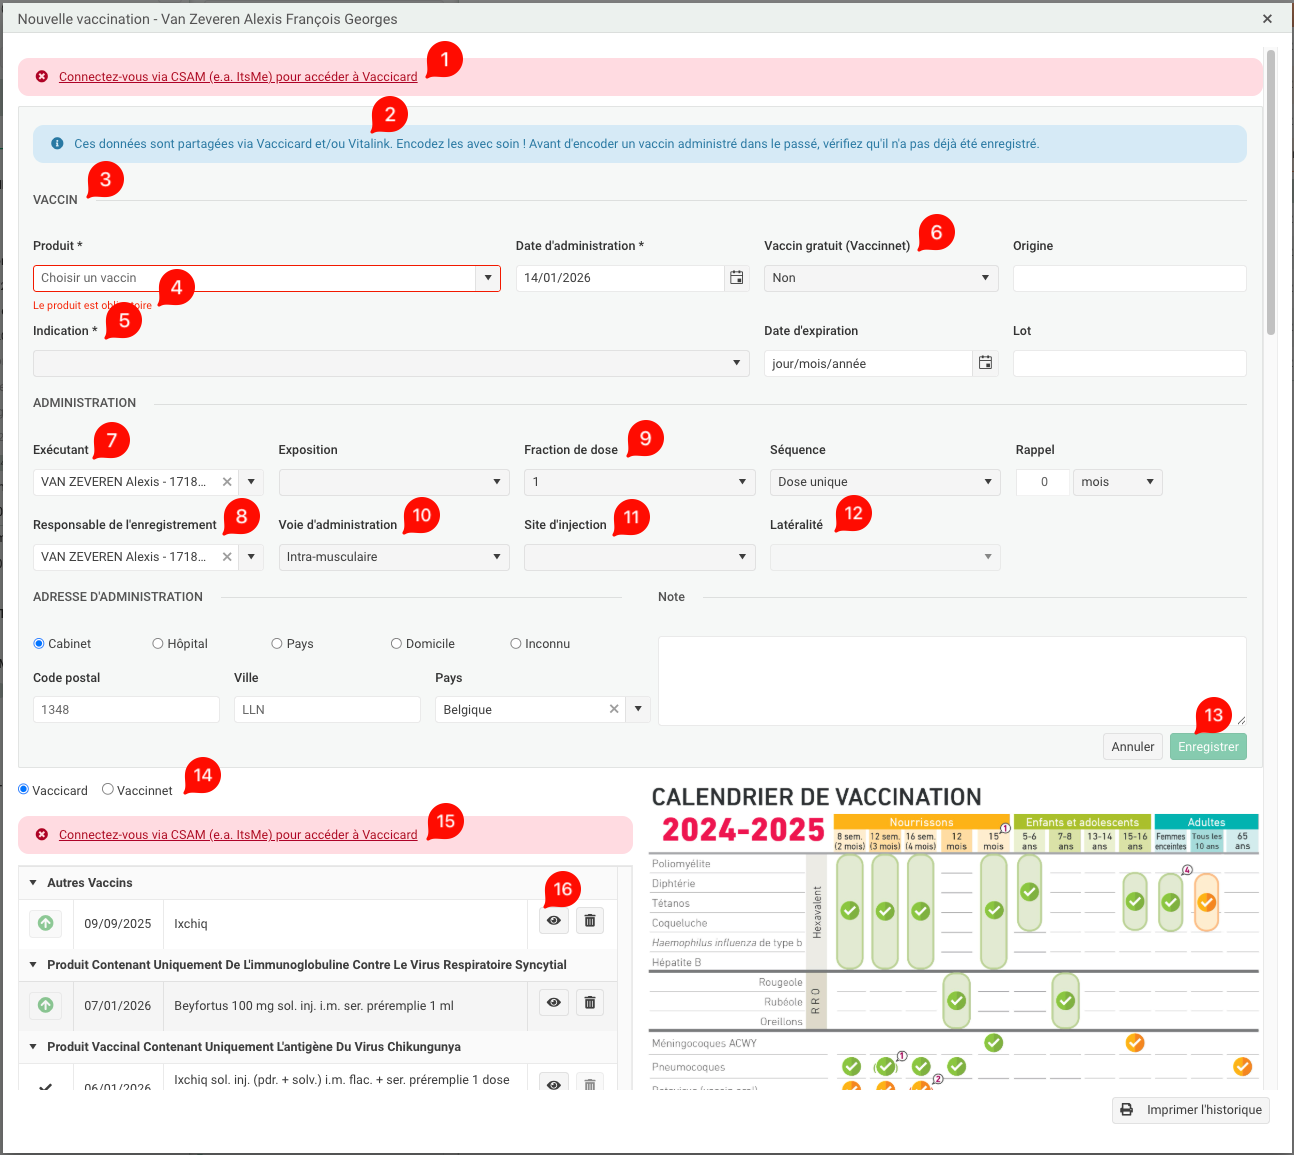Click the vertical scrollbar of the dialog
The image size is (1294, 1155).
1271,190
